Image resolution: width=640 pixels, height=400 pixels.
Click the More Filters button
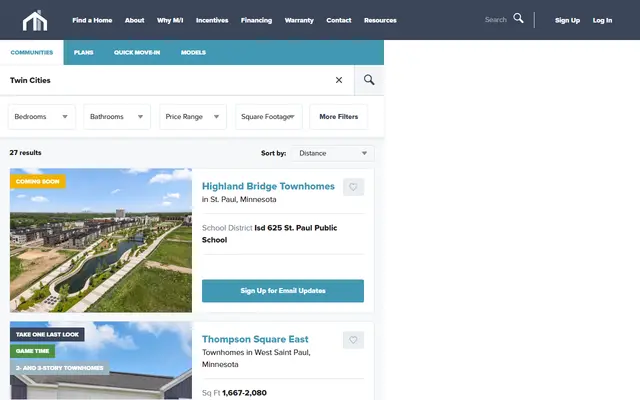[339, 117]
